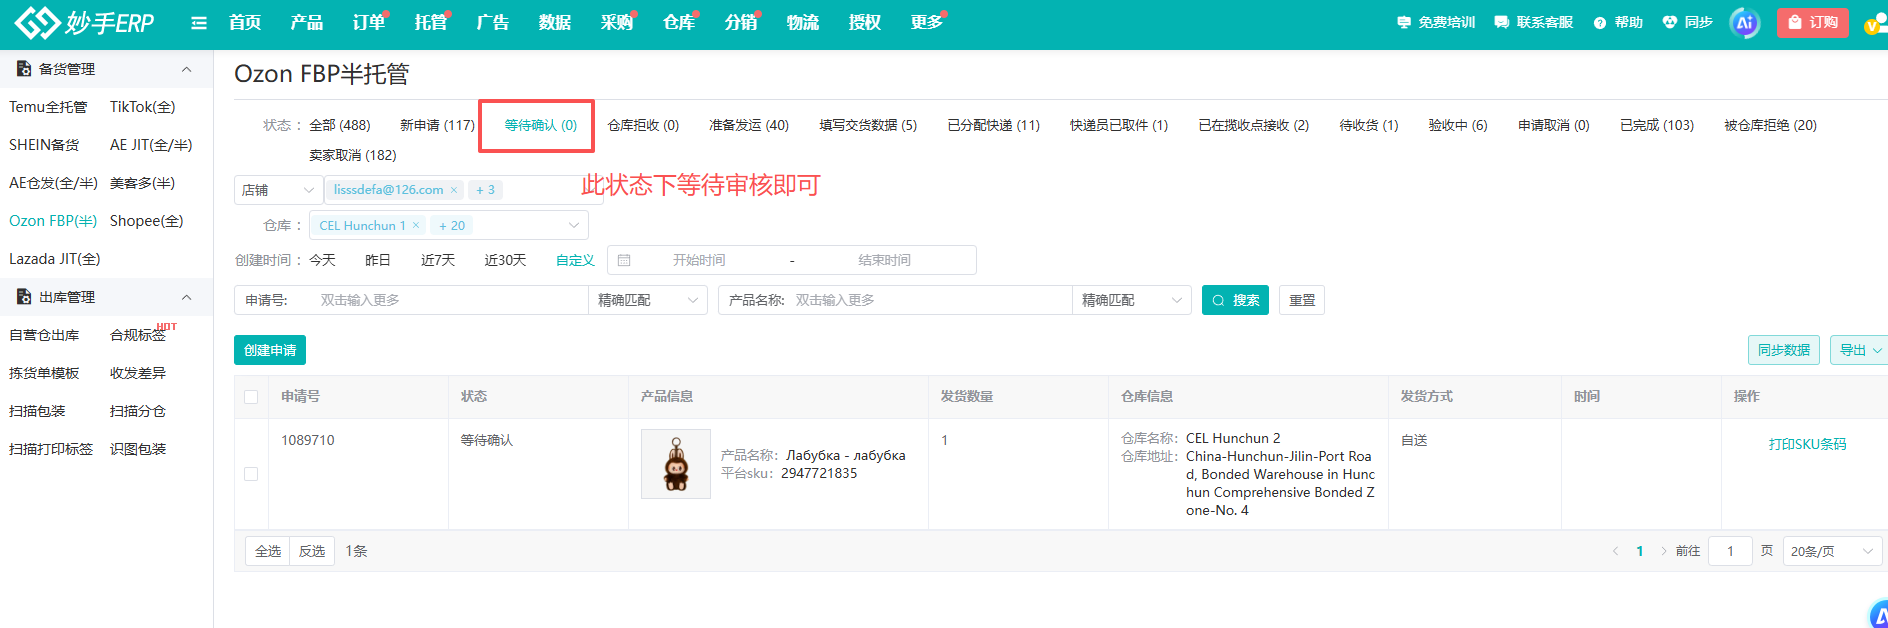Click the page number jump field
The image size is (1888, 628).
point(1730,551)
